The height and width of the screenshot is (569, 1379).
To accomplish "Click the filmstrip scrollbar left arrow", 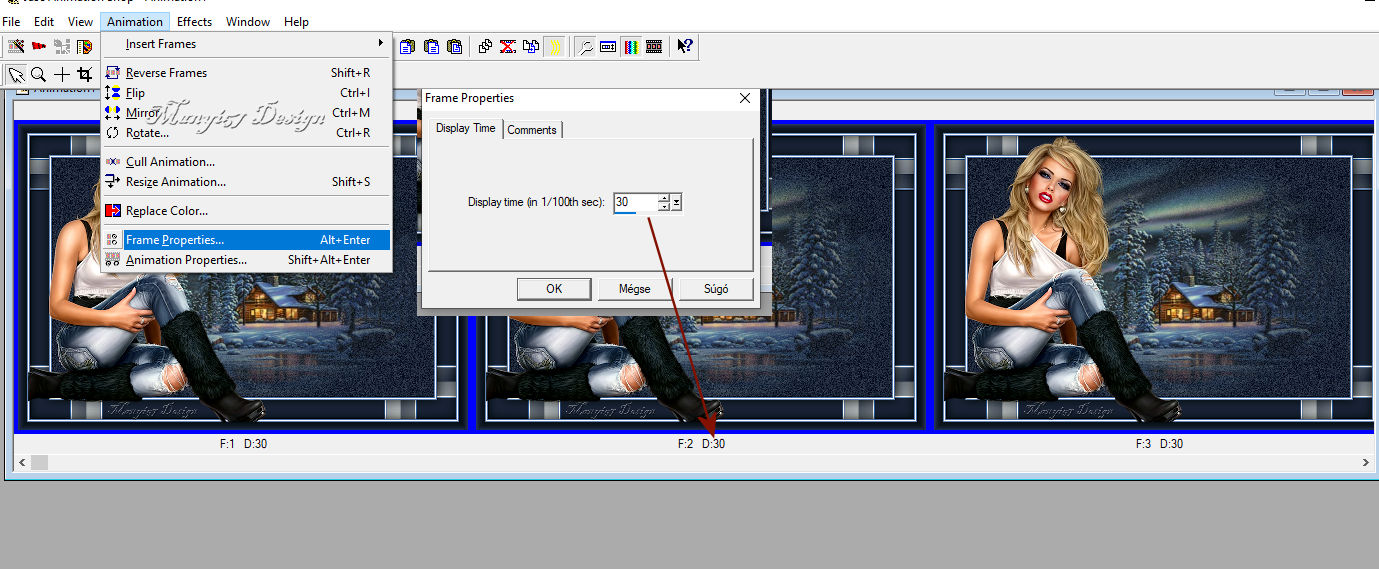I will pos(22,462).
